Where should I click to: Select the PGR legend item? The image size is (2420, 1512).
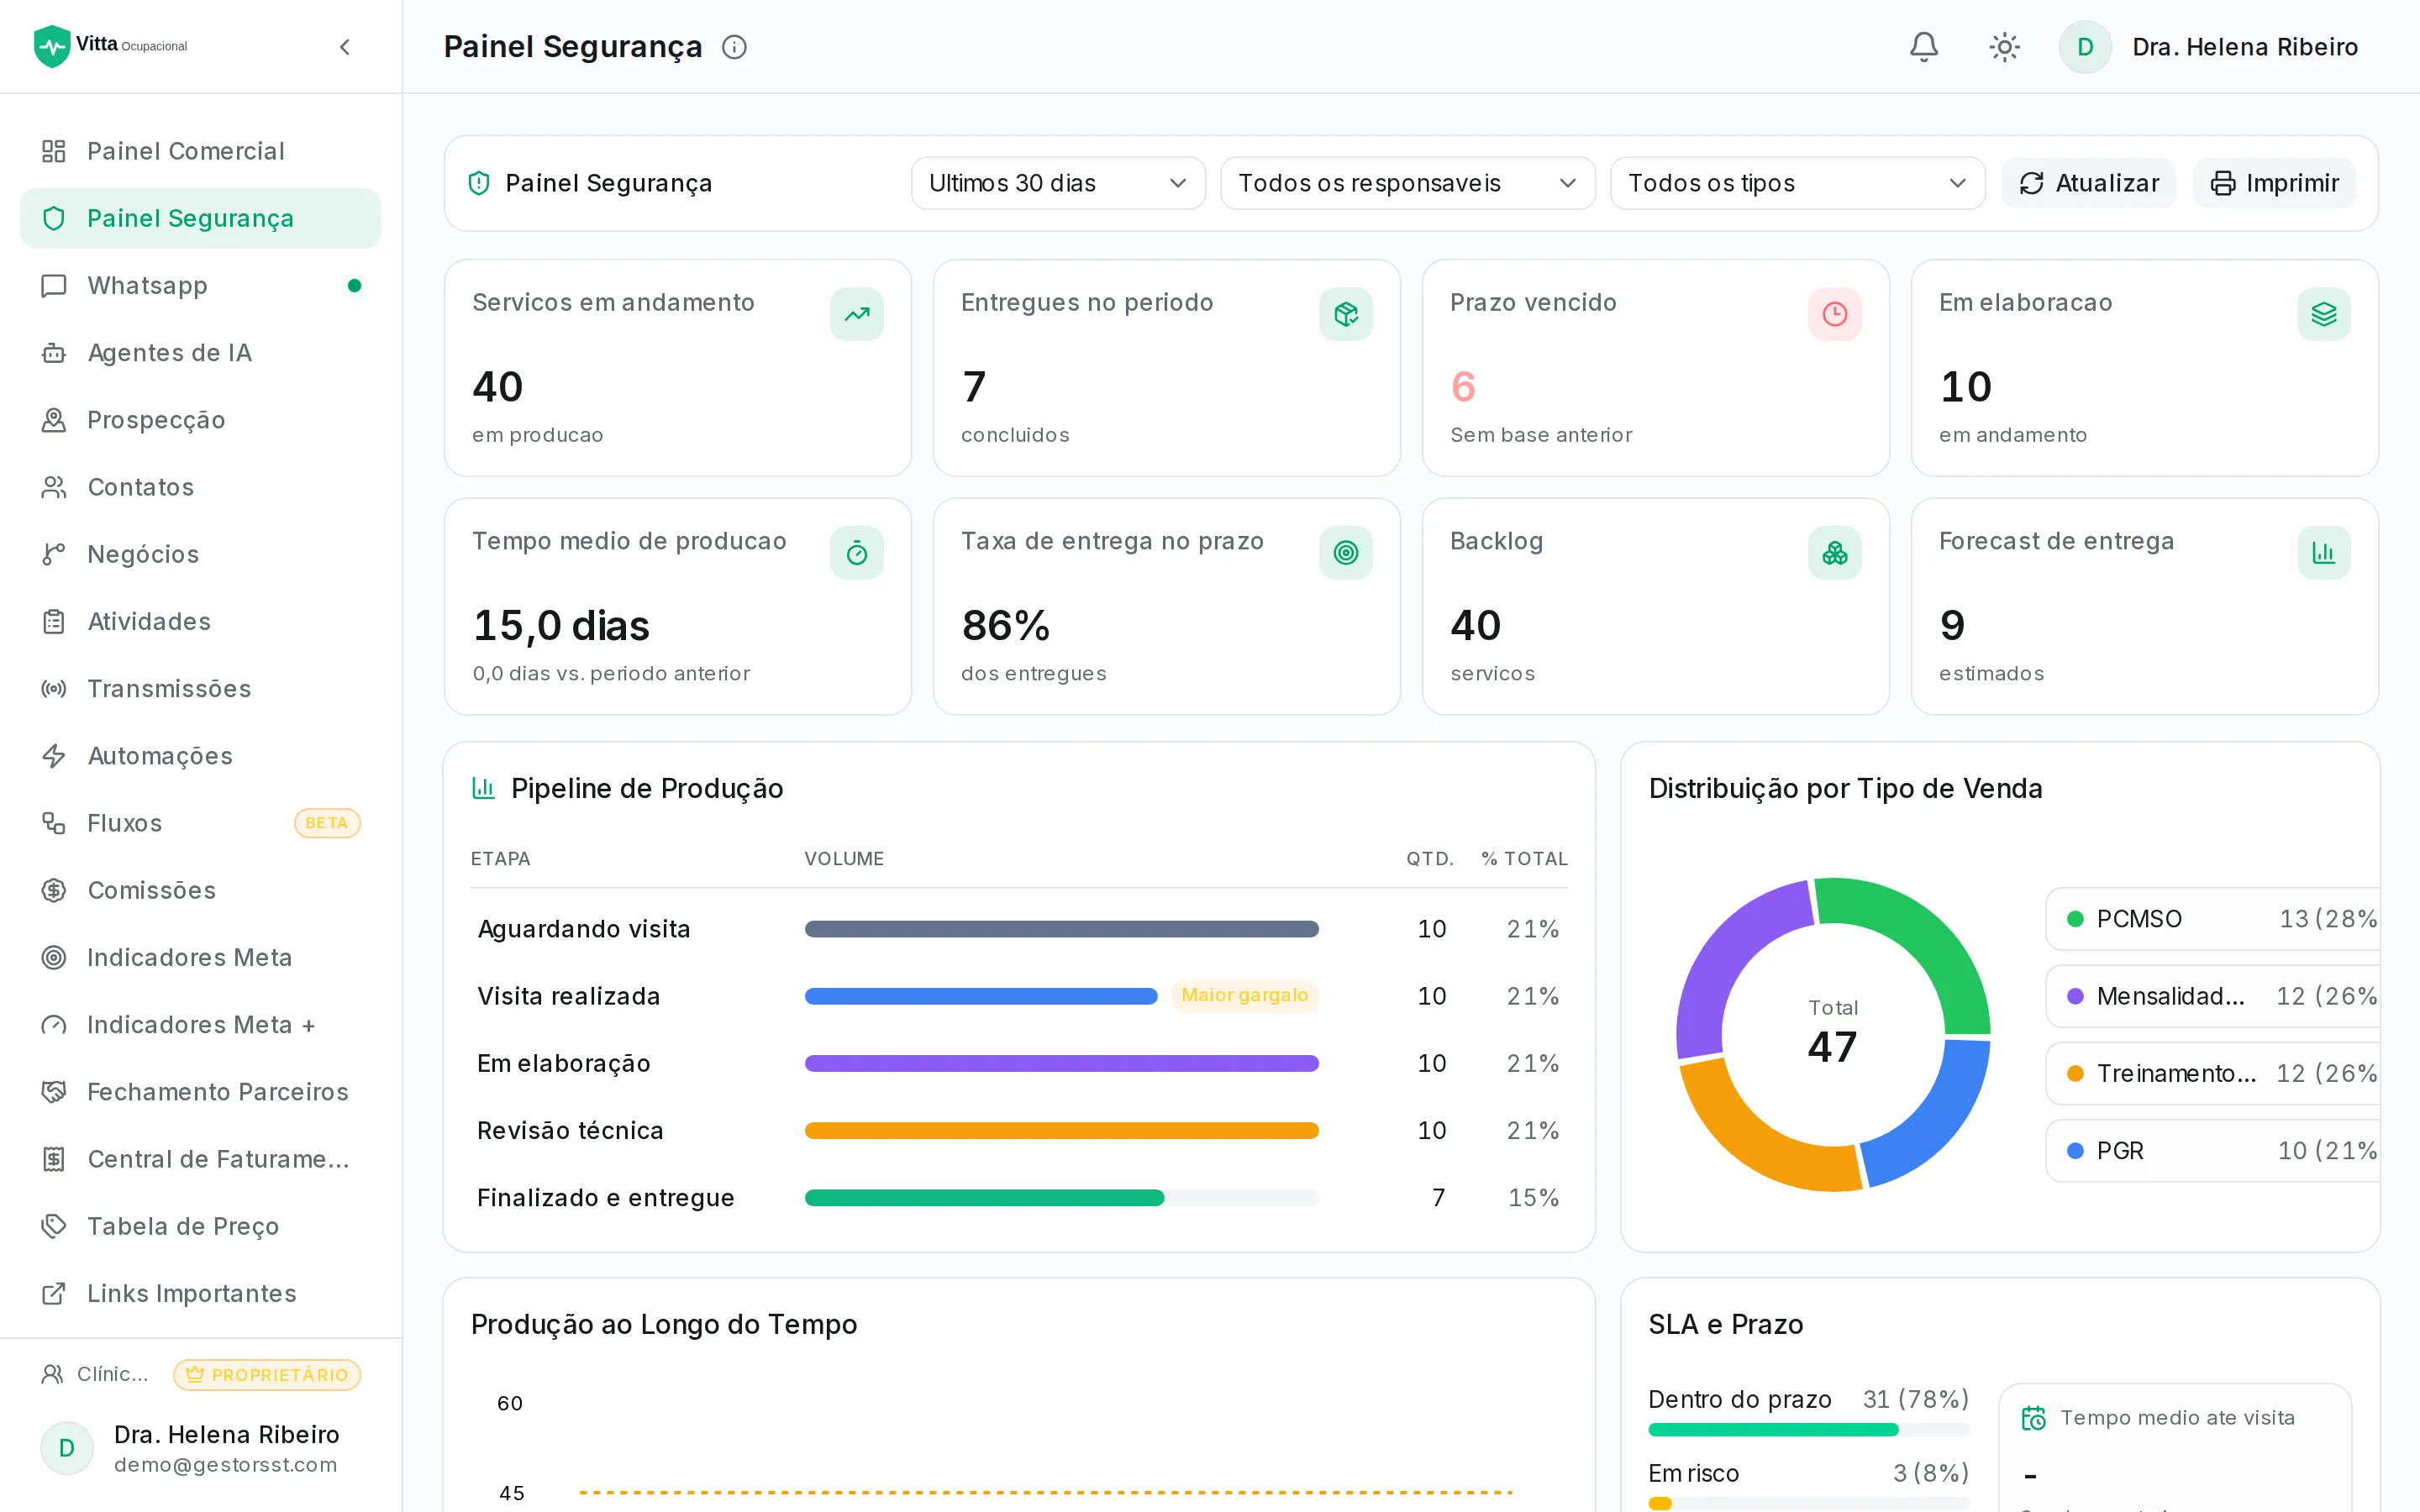[2212, 1151]
